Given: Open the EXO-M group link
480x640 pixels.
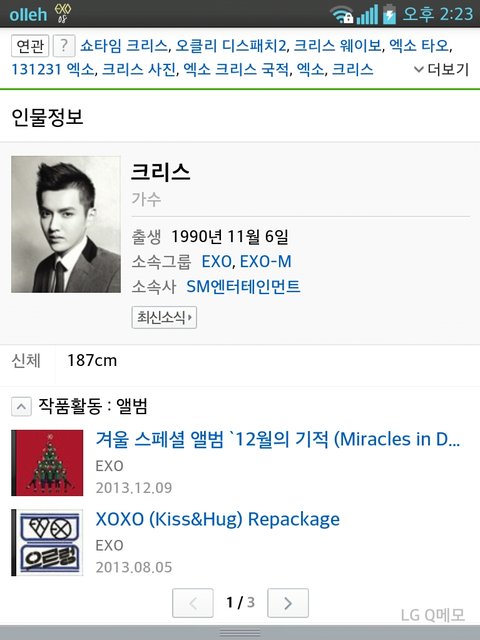Looking at the screenshot, I should click(266, 262).
